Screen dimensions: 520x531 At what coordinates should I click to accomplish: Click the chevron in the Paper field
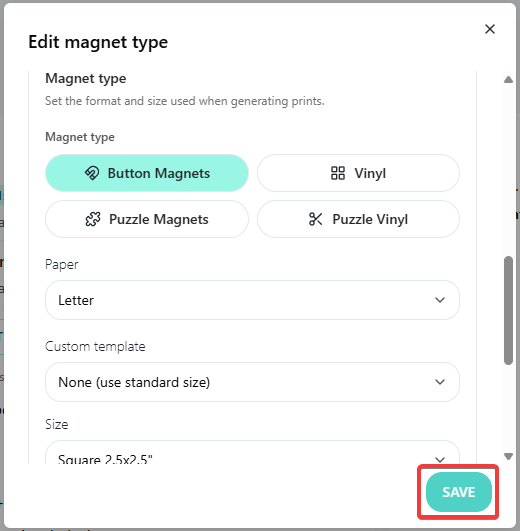(x=440, y=300)
